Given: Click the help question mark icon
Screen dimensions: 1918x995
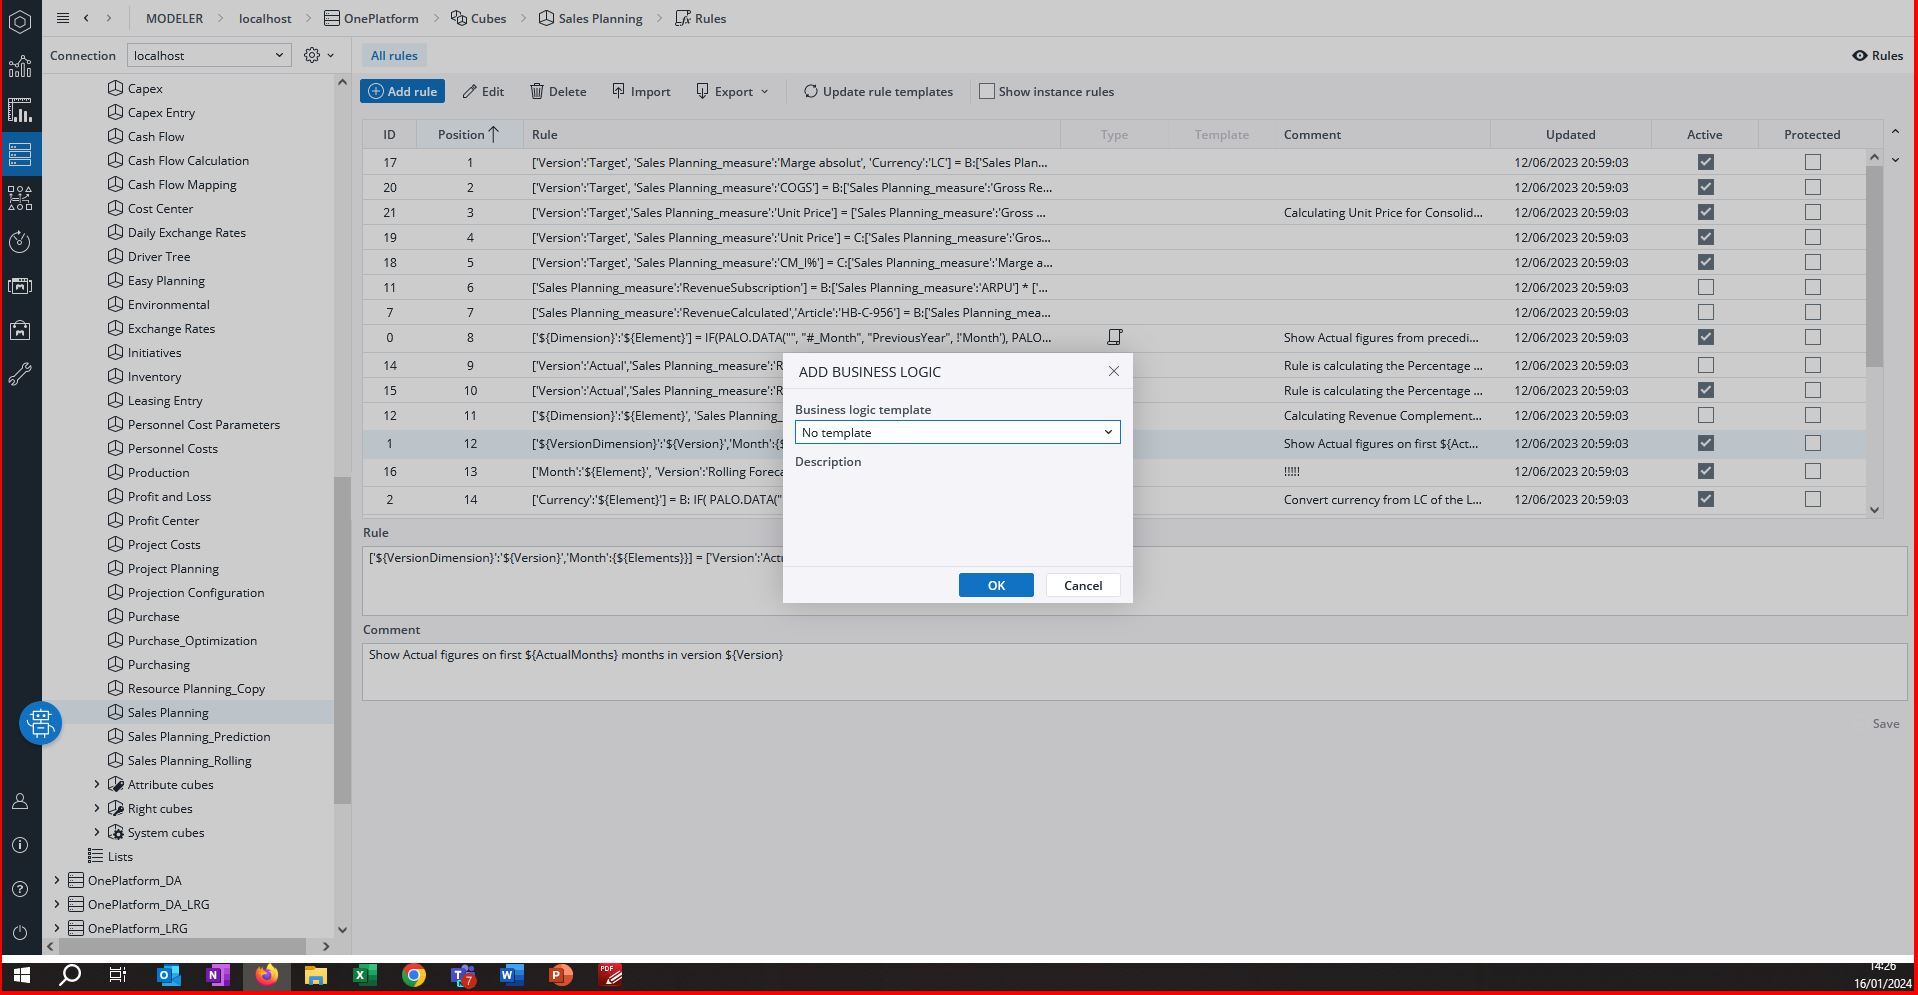Looking at the screenshot, I should pyautogui.click(x=20, y=889).
